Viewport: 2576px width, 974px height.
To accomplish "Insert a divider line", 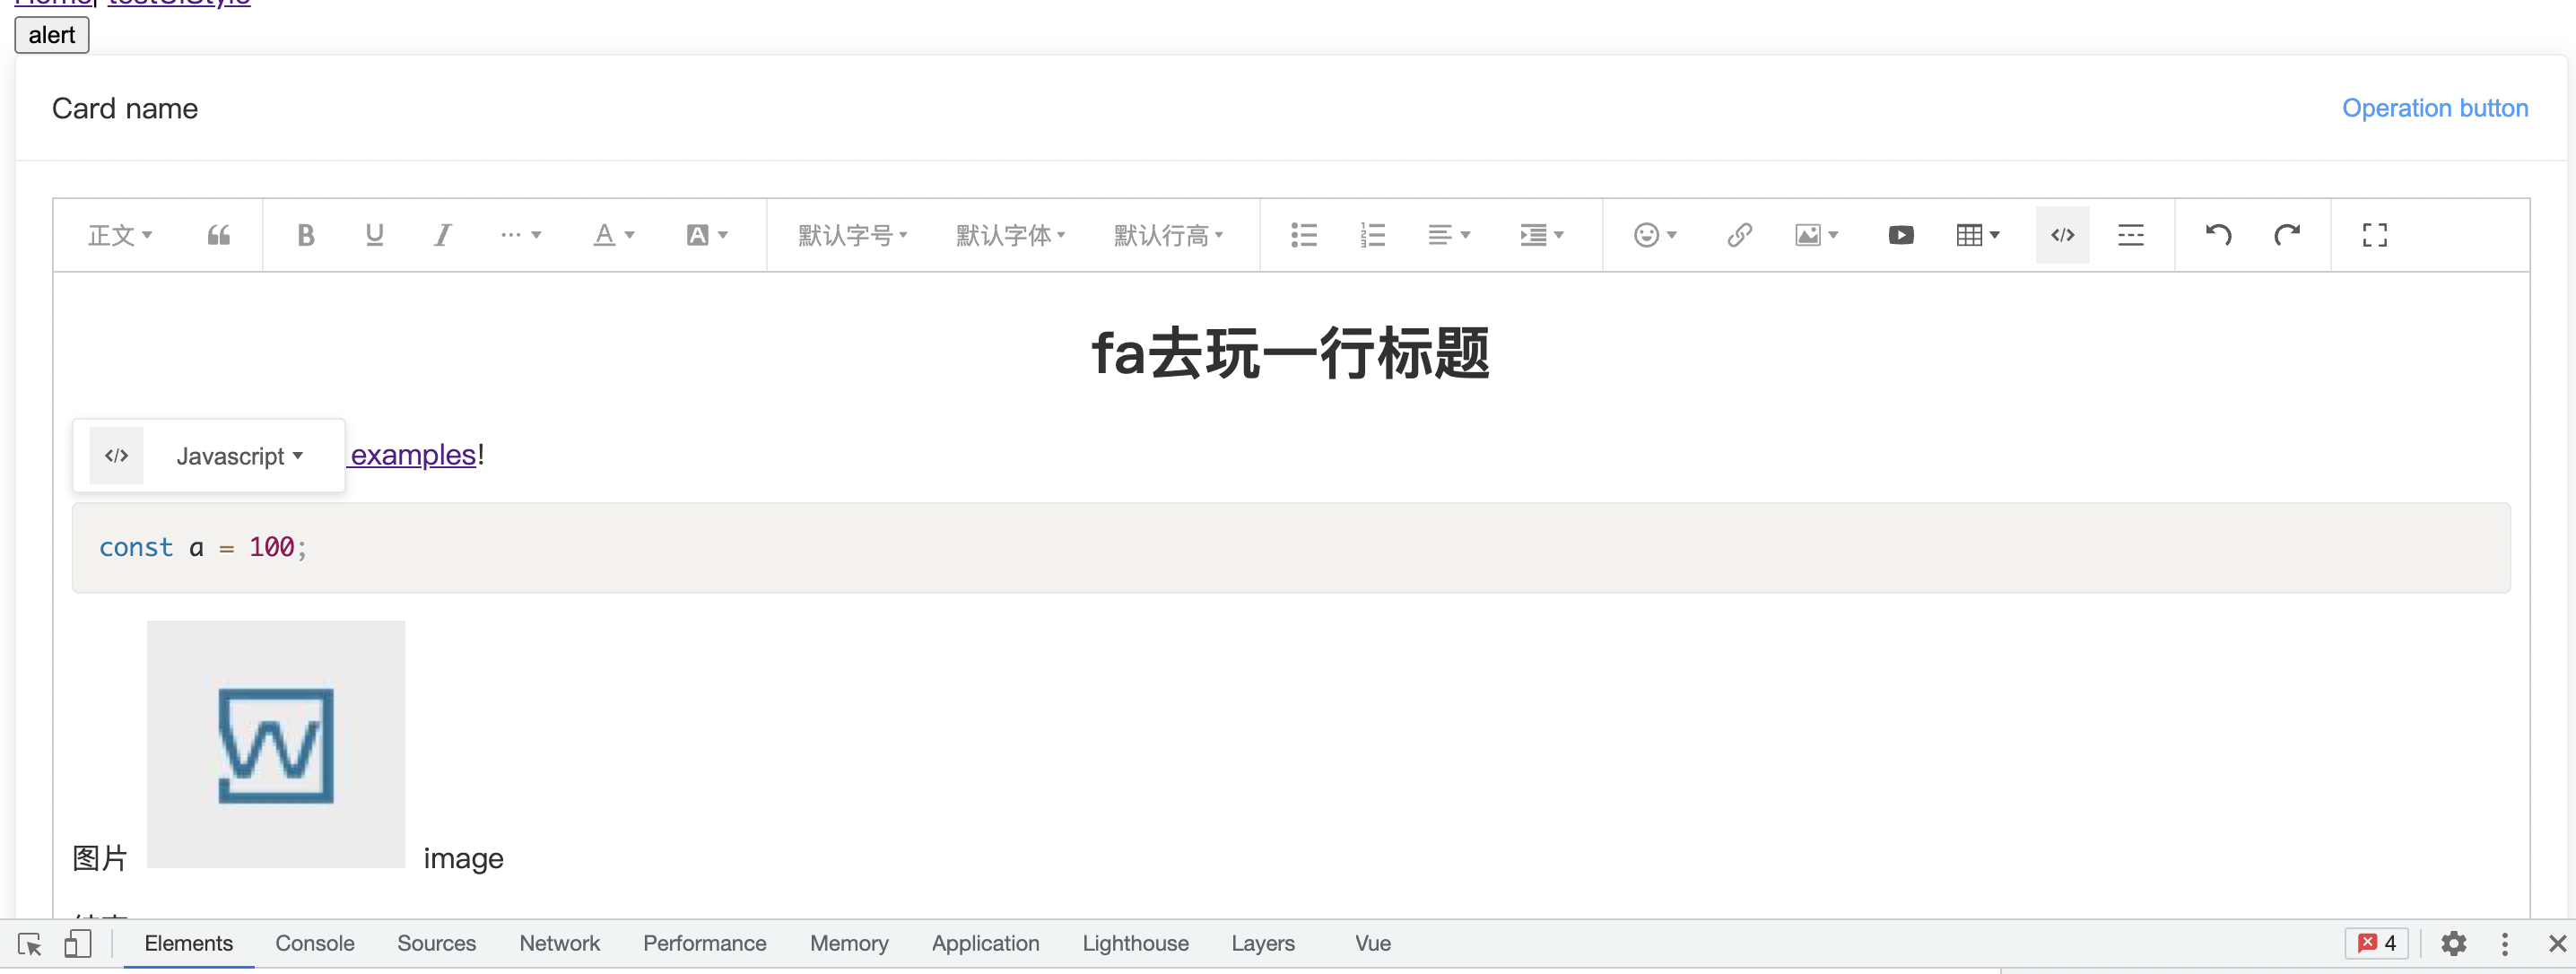I will tap(2131, 235).
